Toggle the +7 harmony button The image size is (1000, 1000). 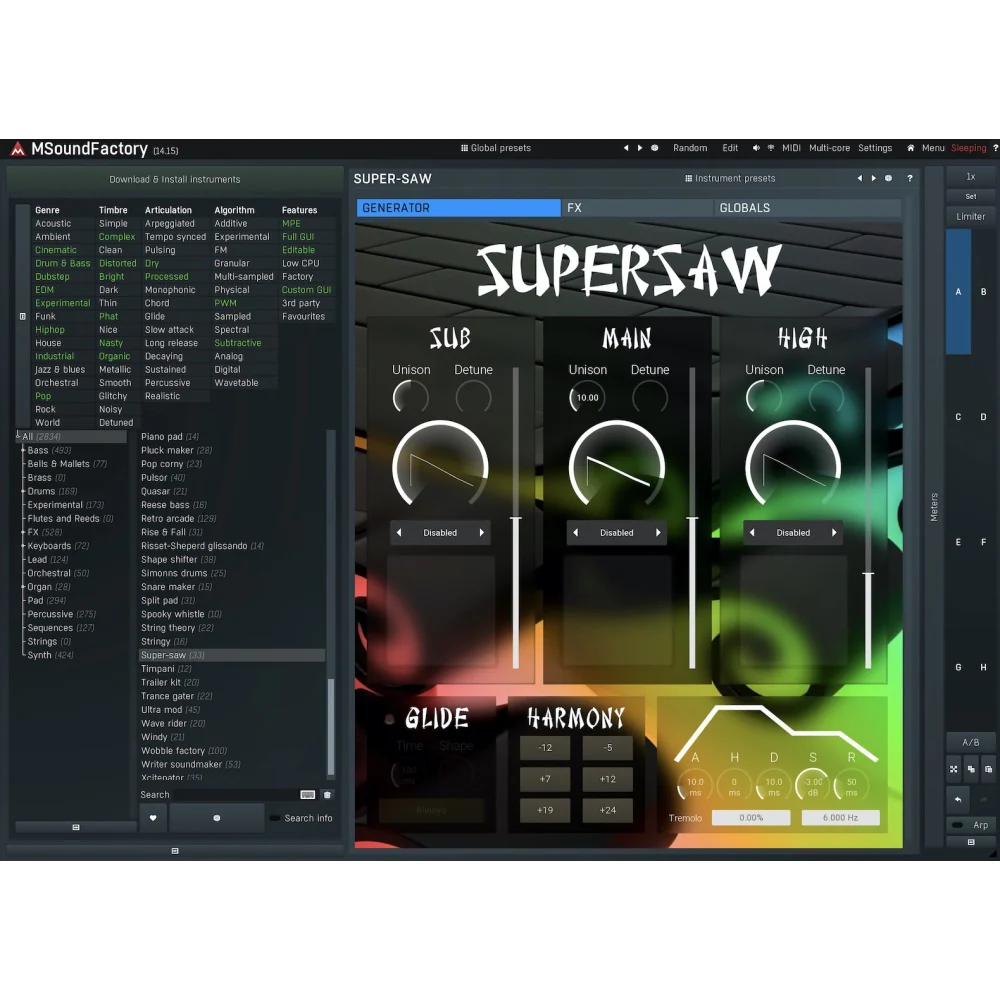[x=545, y=779]
